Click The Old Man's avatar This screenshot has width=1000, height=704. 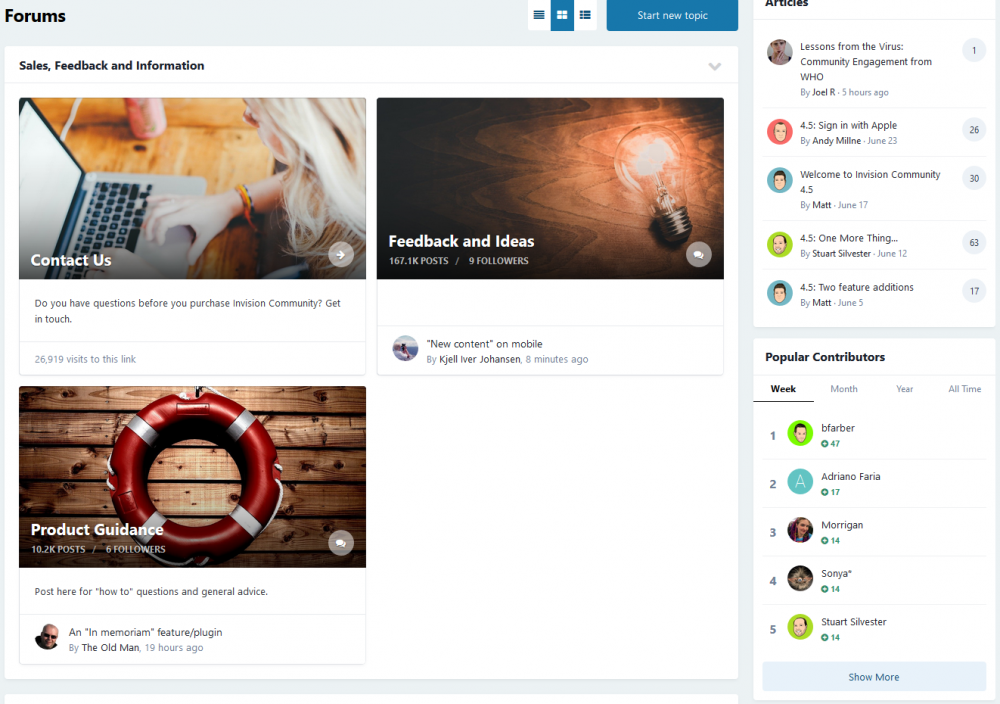click(x=47, y=638)
